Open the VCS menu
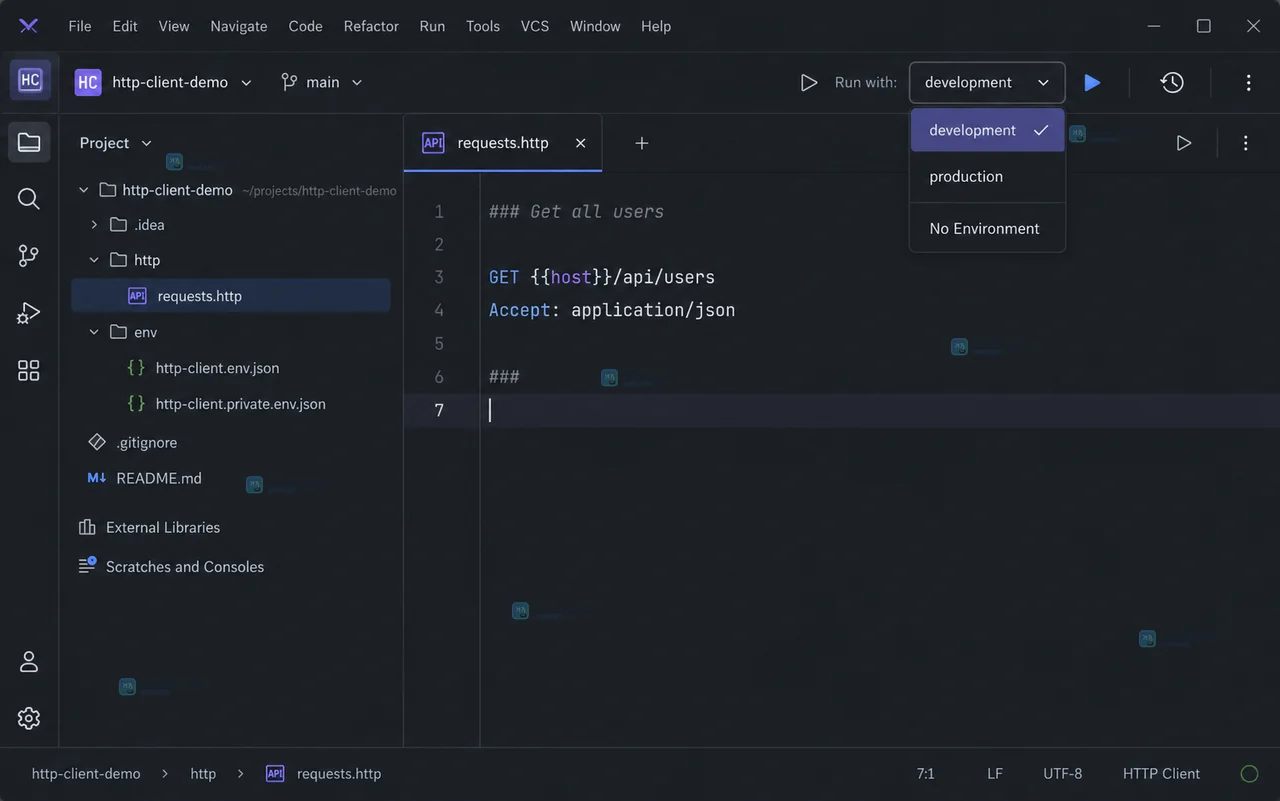 535,26
